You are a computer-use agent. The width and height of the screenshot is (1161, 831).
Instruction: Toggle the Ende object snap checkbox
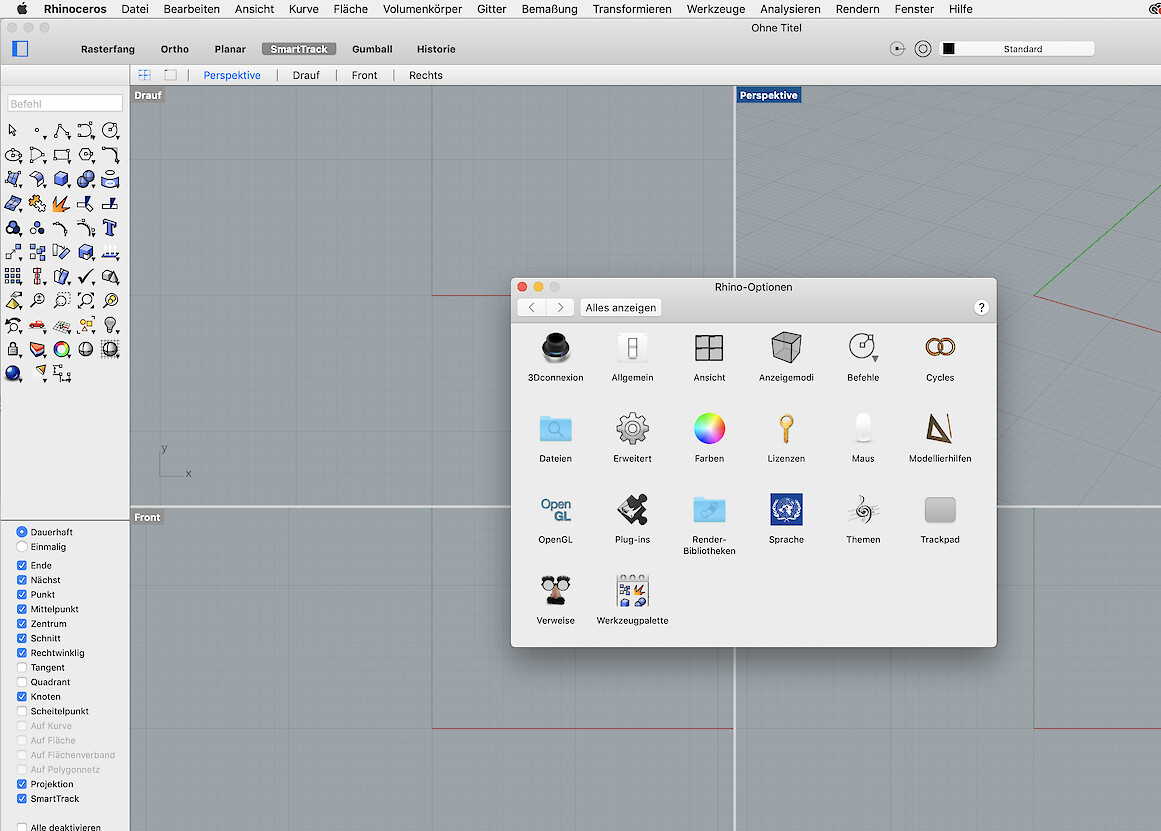21,565
